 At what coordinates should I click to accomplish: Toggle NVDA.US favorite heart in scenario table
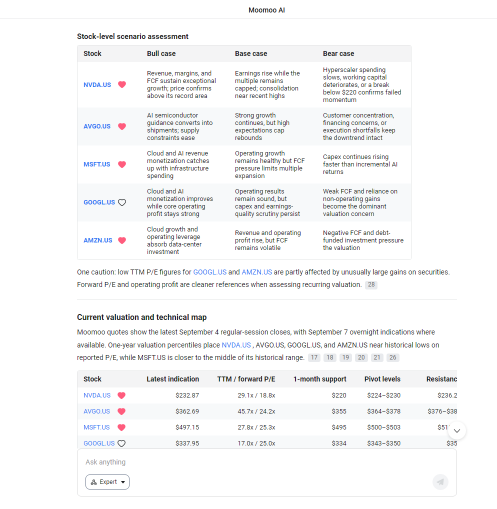pos(122,85)
